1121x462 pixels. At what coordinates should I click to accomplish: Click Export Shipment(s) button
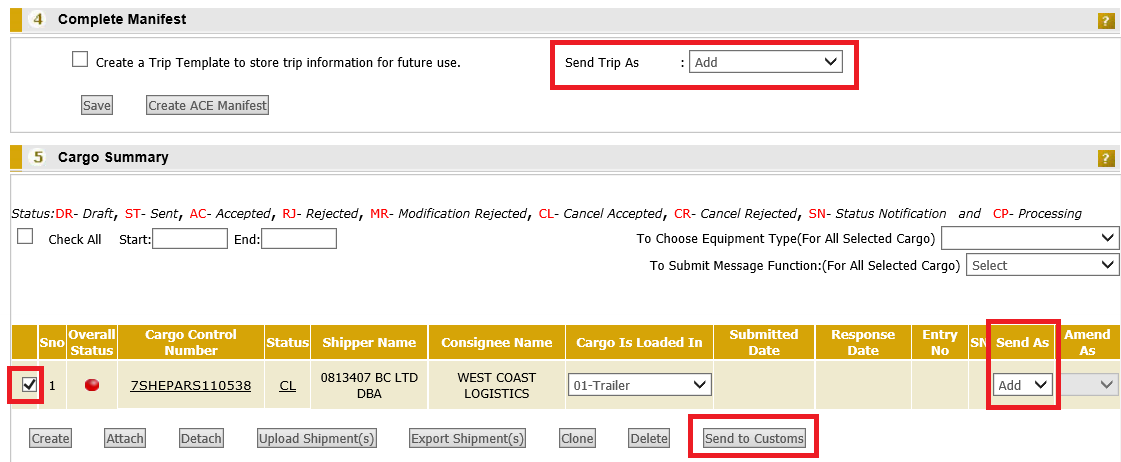tap(468, 438)
